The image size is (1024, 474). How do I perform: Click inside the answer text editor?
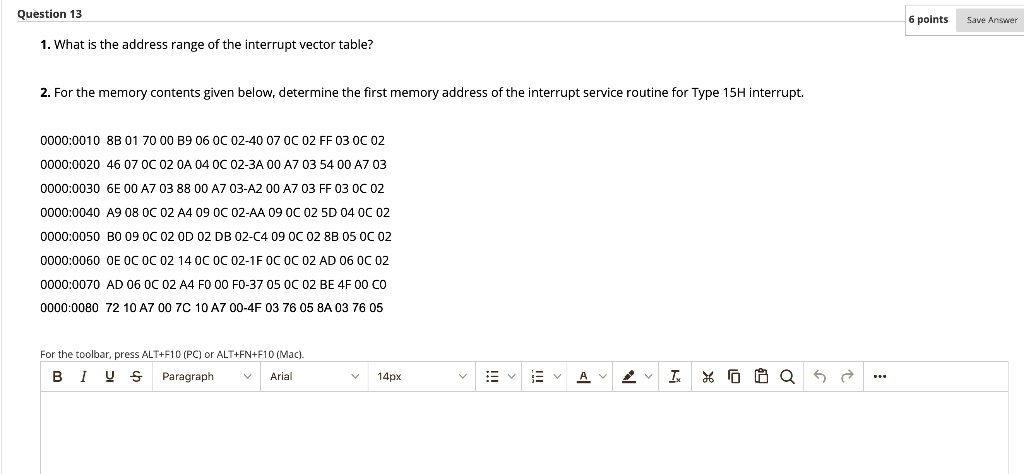coord(524,432)
